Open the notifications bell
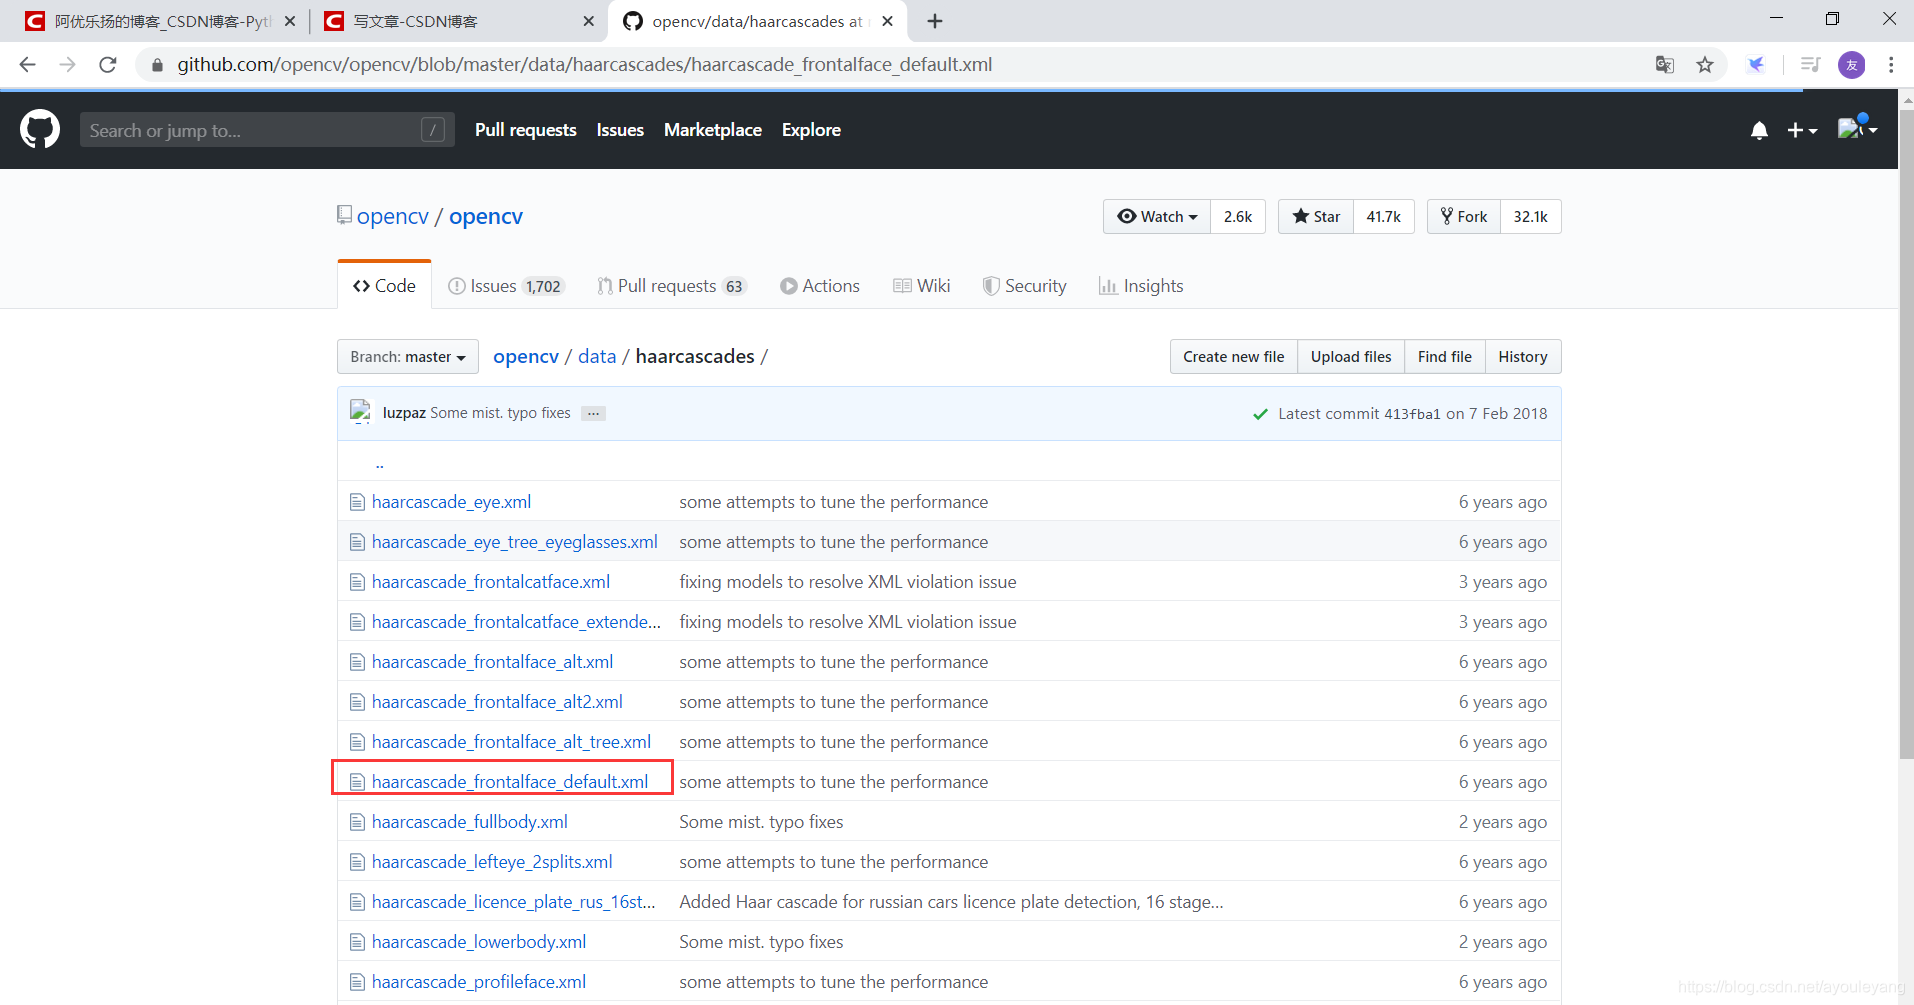The image size is (1914, 1005). tap(1759, 131)
